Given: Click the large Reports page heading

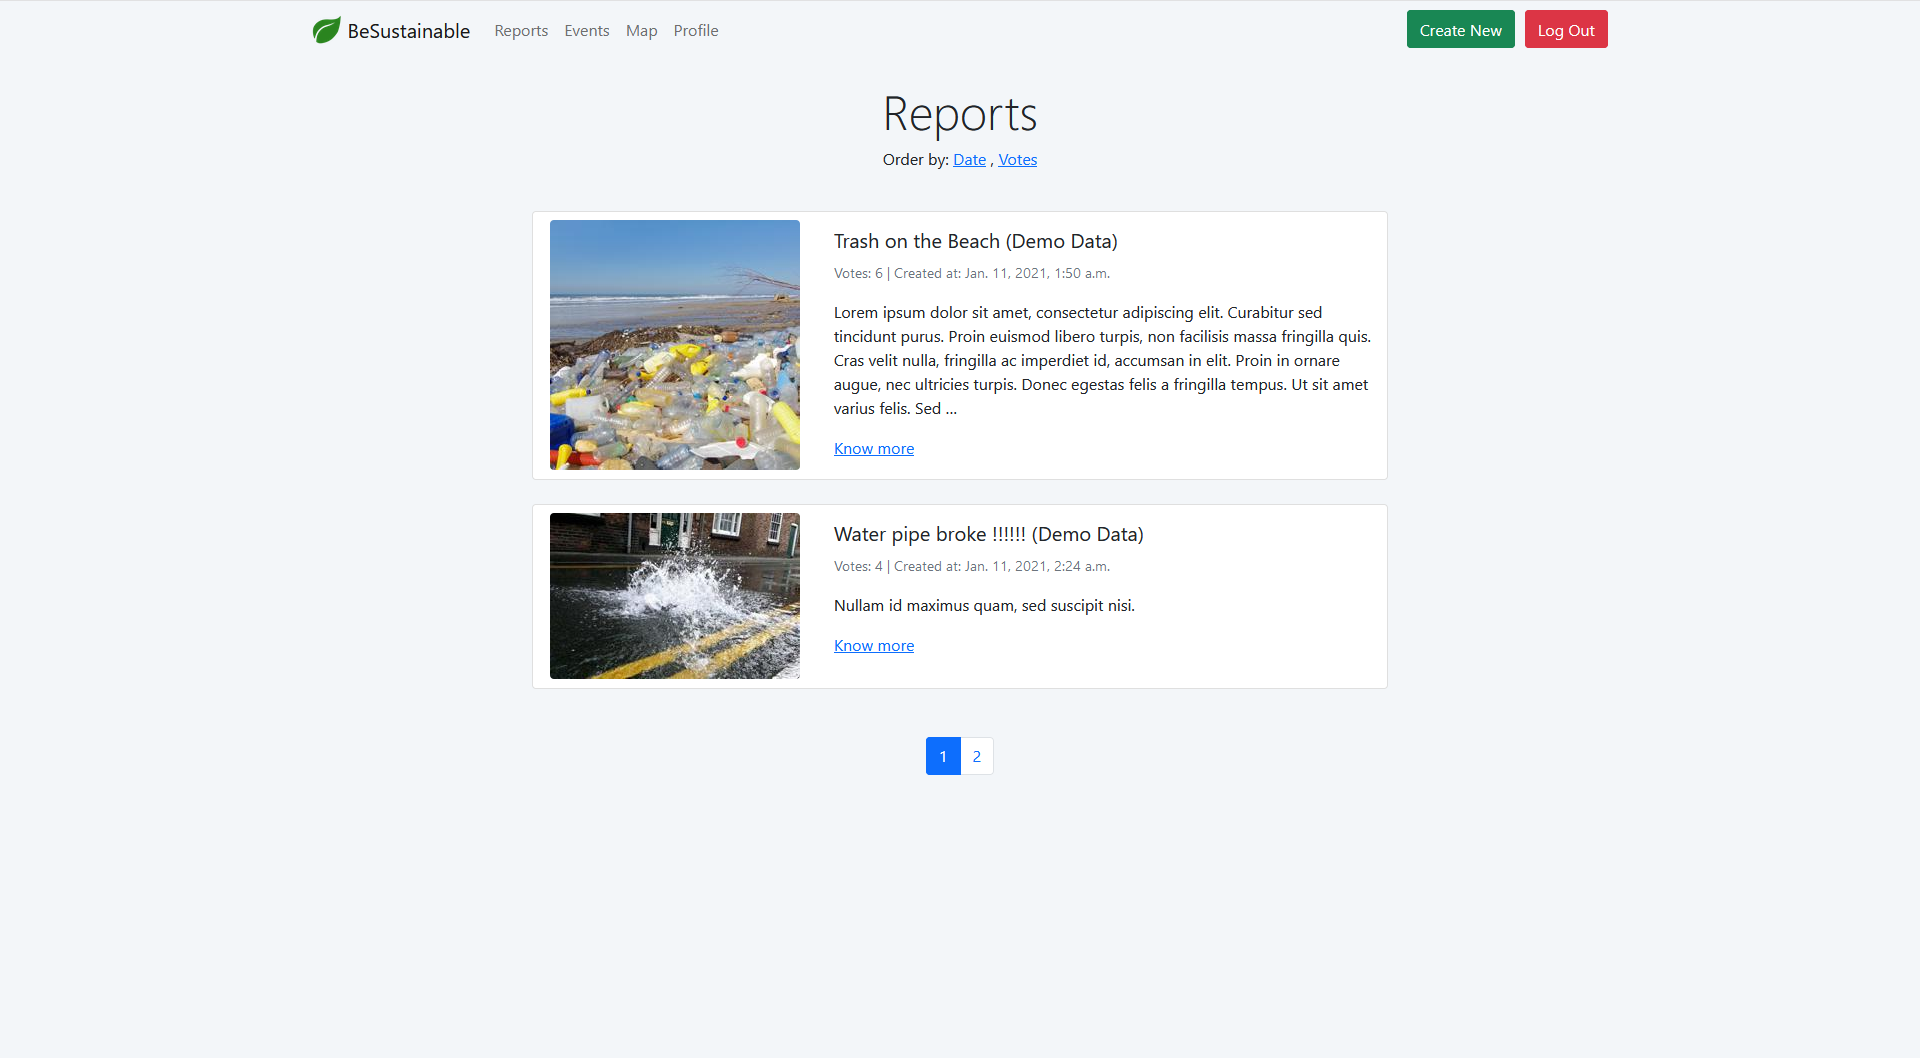Looking at the screenshot, I should coord(959,114).
